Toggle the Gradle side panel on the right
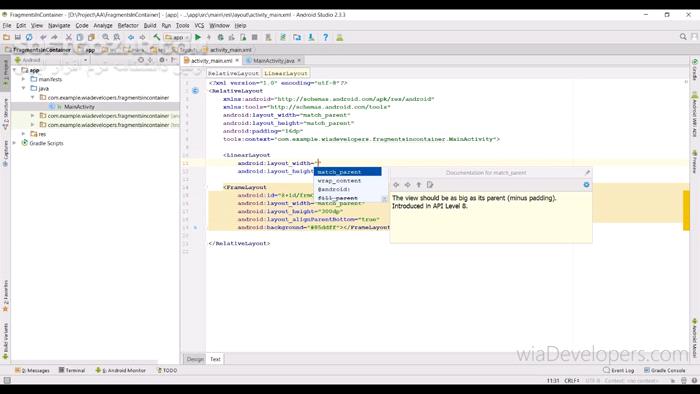 click(x=695, y=70)
